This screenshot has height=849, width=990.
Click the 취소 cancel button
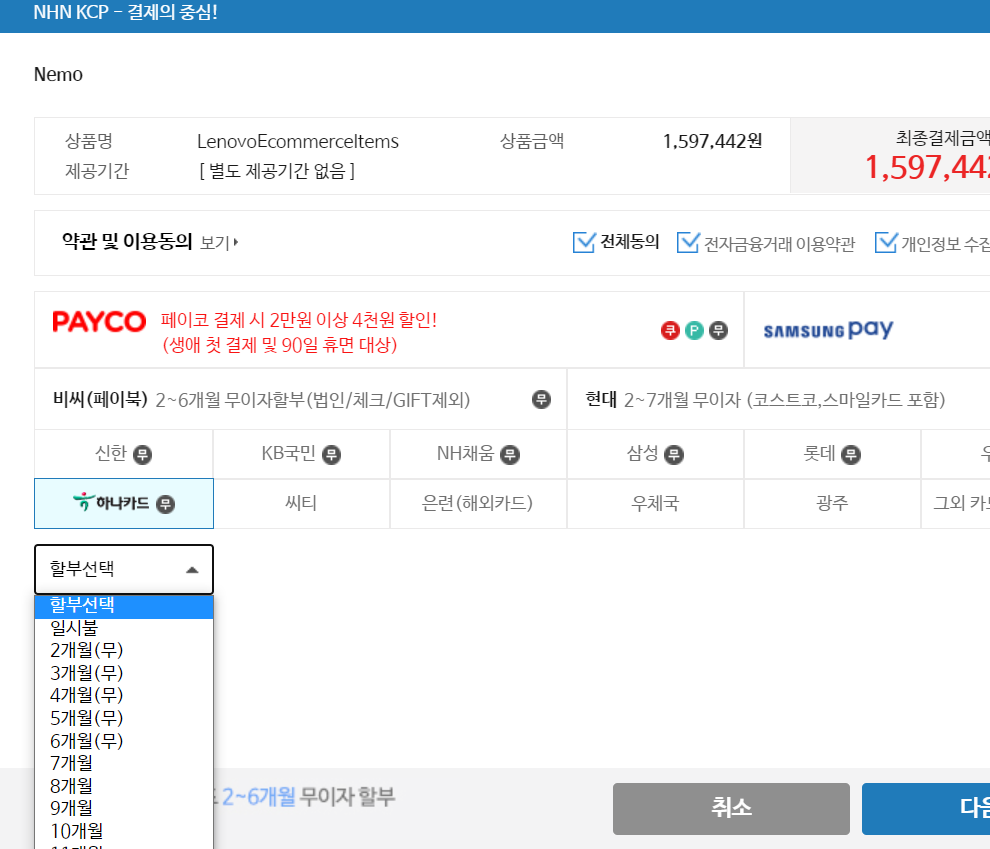[731, 809]
